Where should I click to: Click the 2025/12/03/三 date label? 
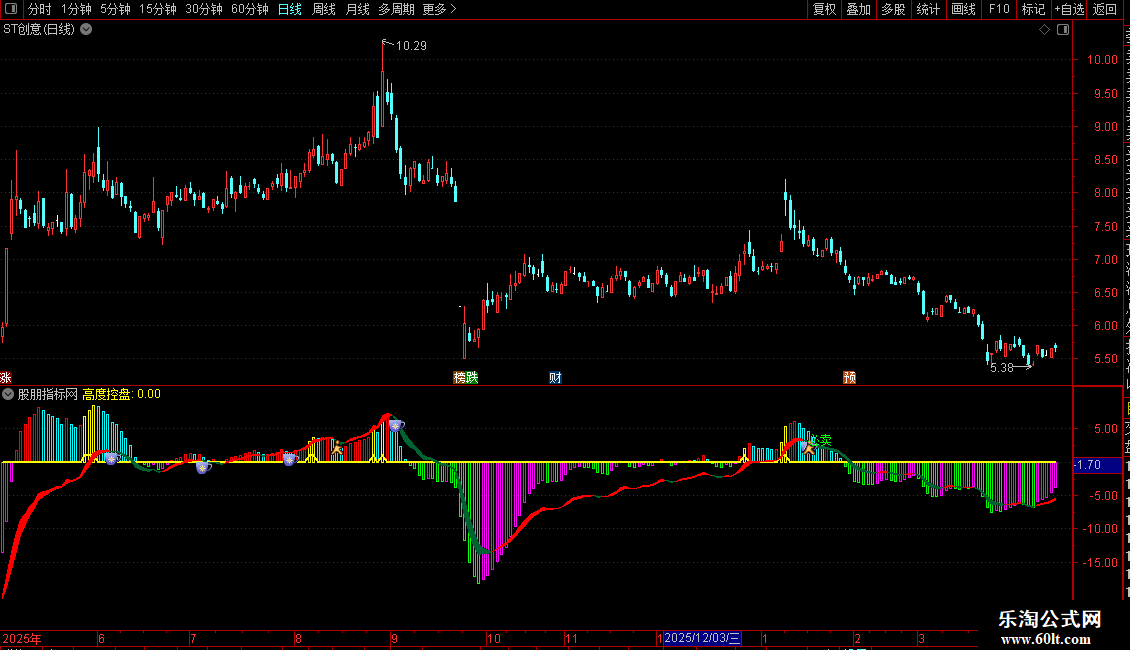(x=703, y=638)
